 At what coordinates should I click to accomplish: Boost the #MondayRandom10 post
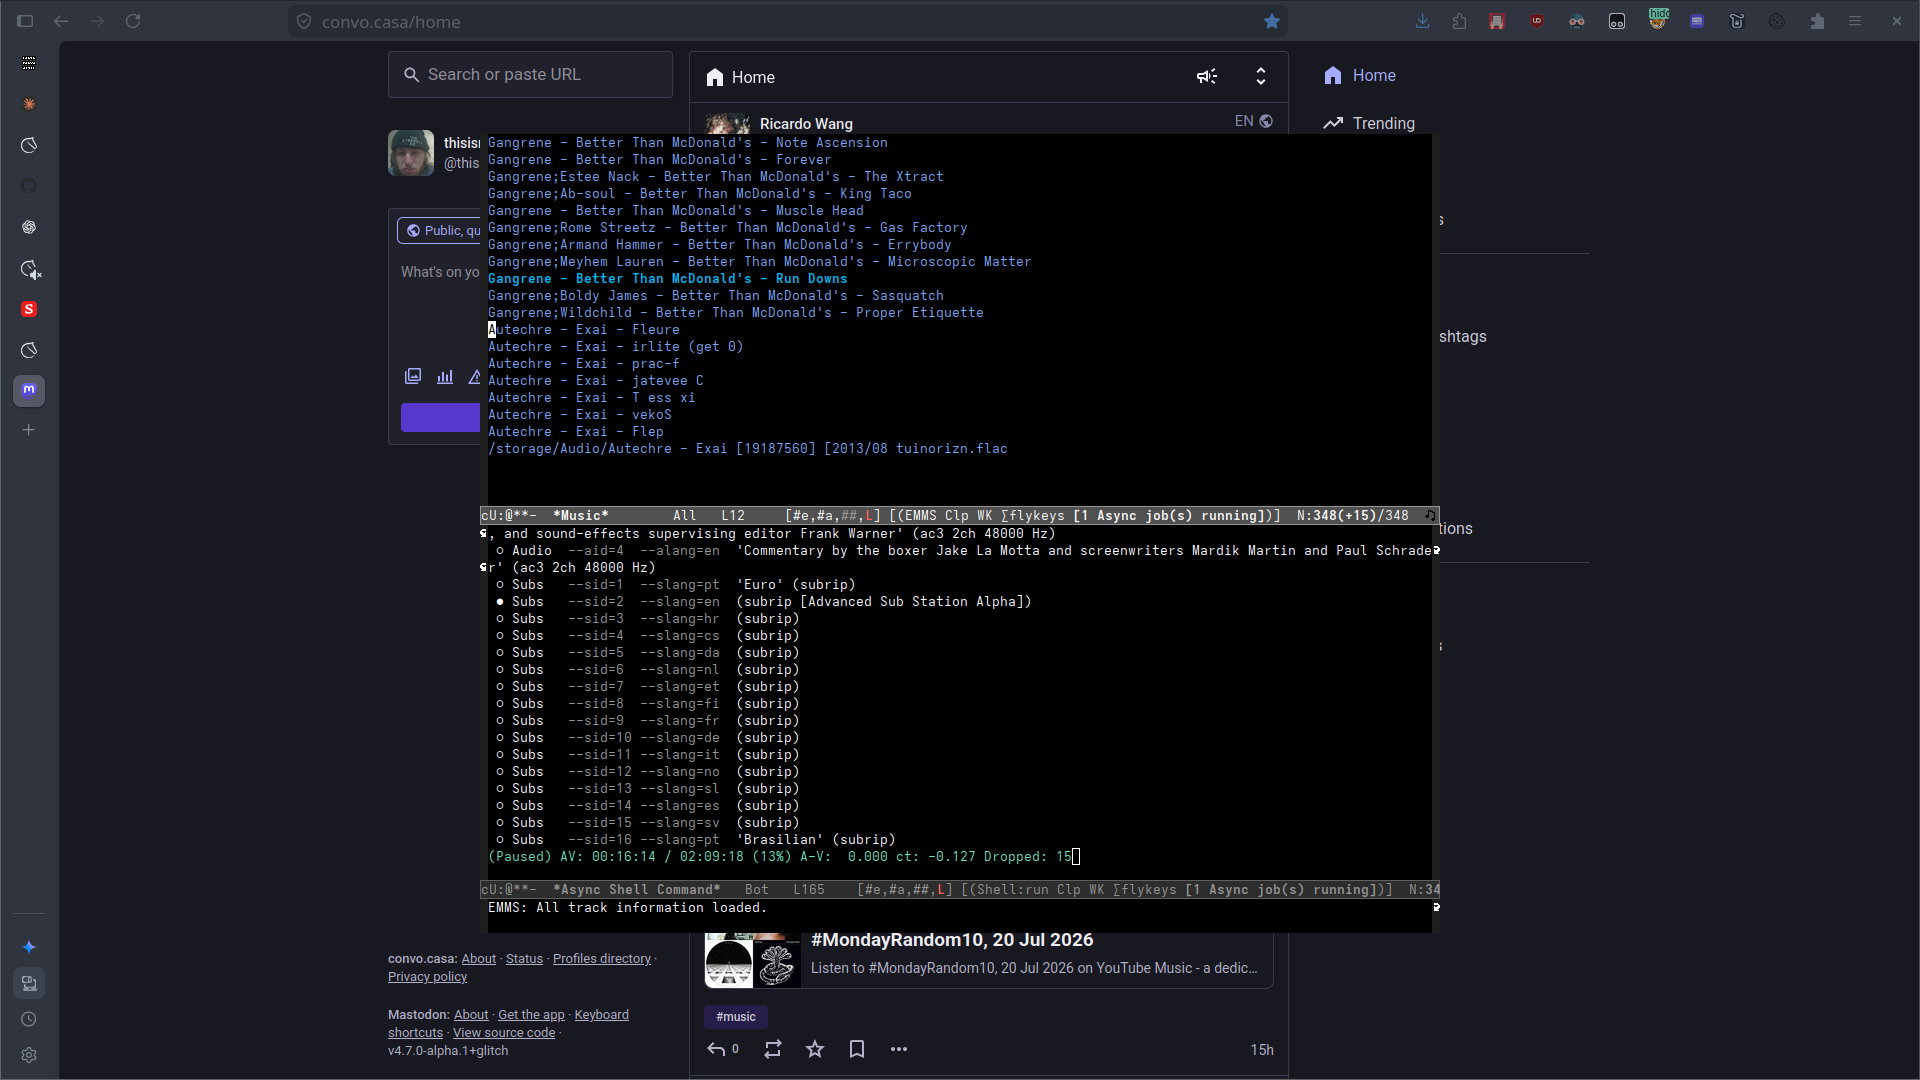point(773,1049)
